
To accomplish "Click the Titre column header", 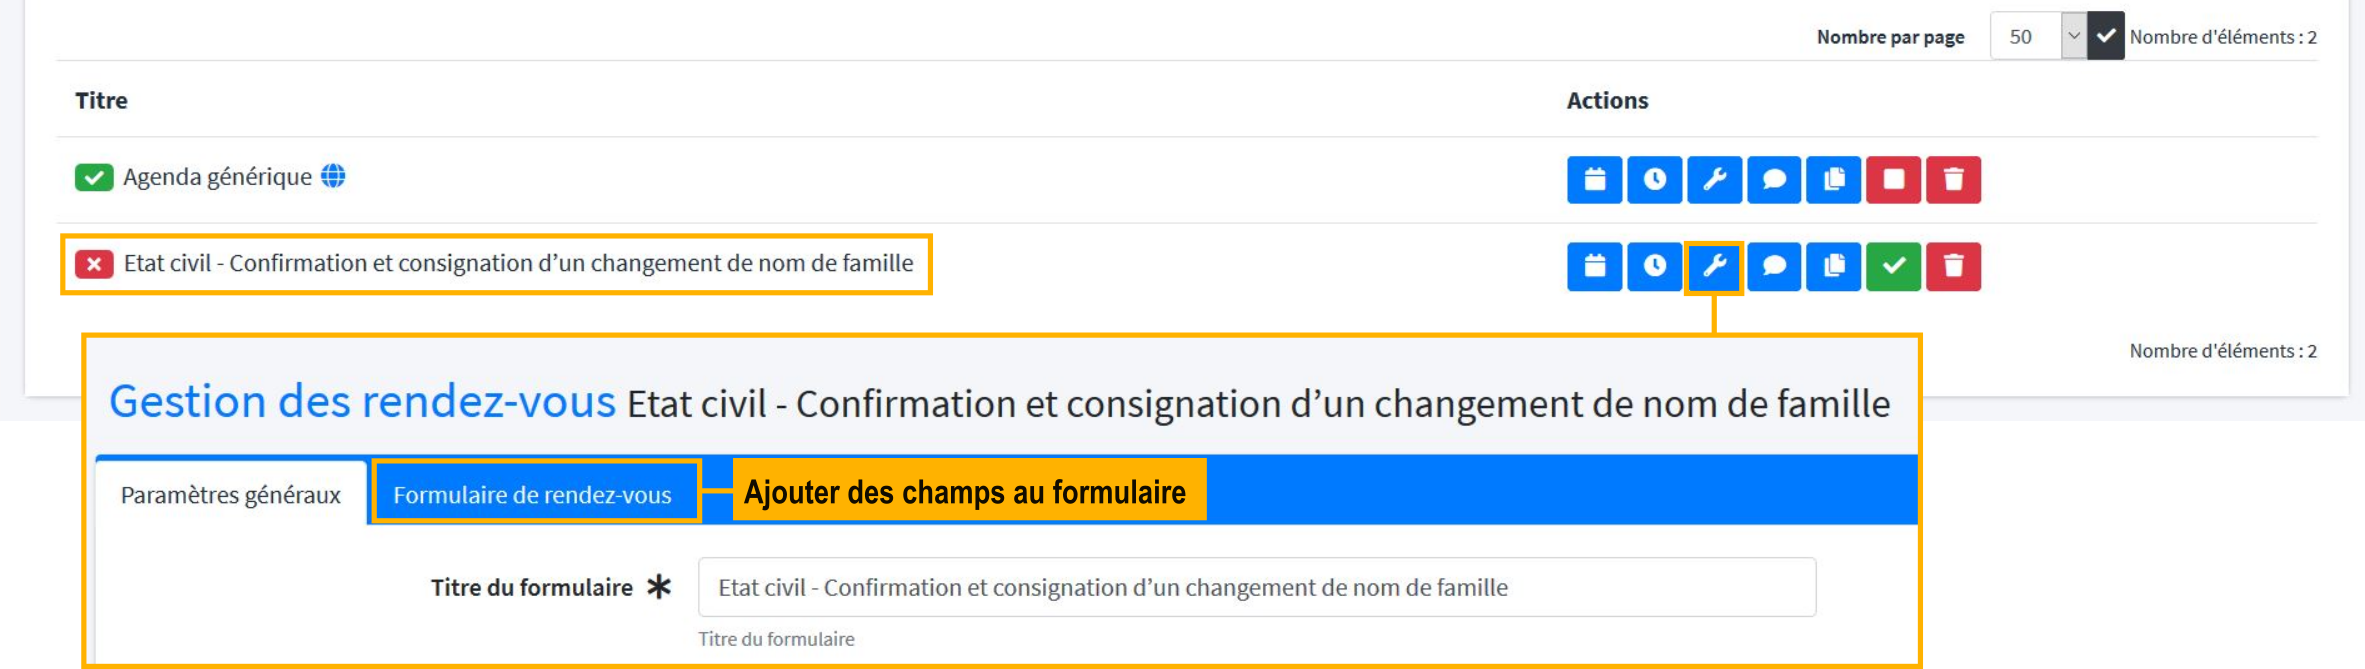I will coord(101,100).
